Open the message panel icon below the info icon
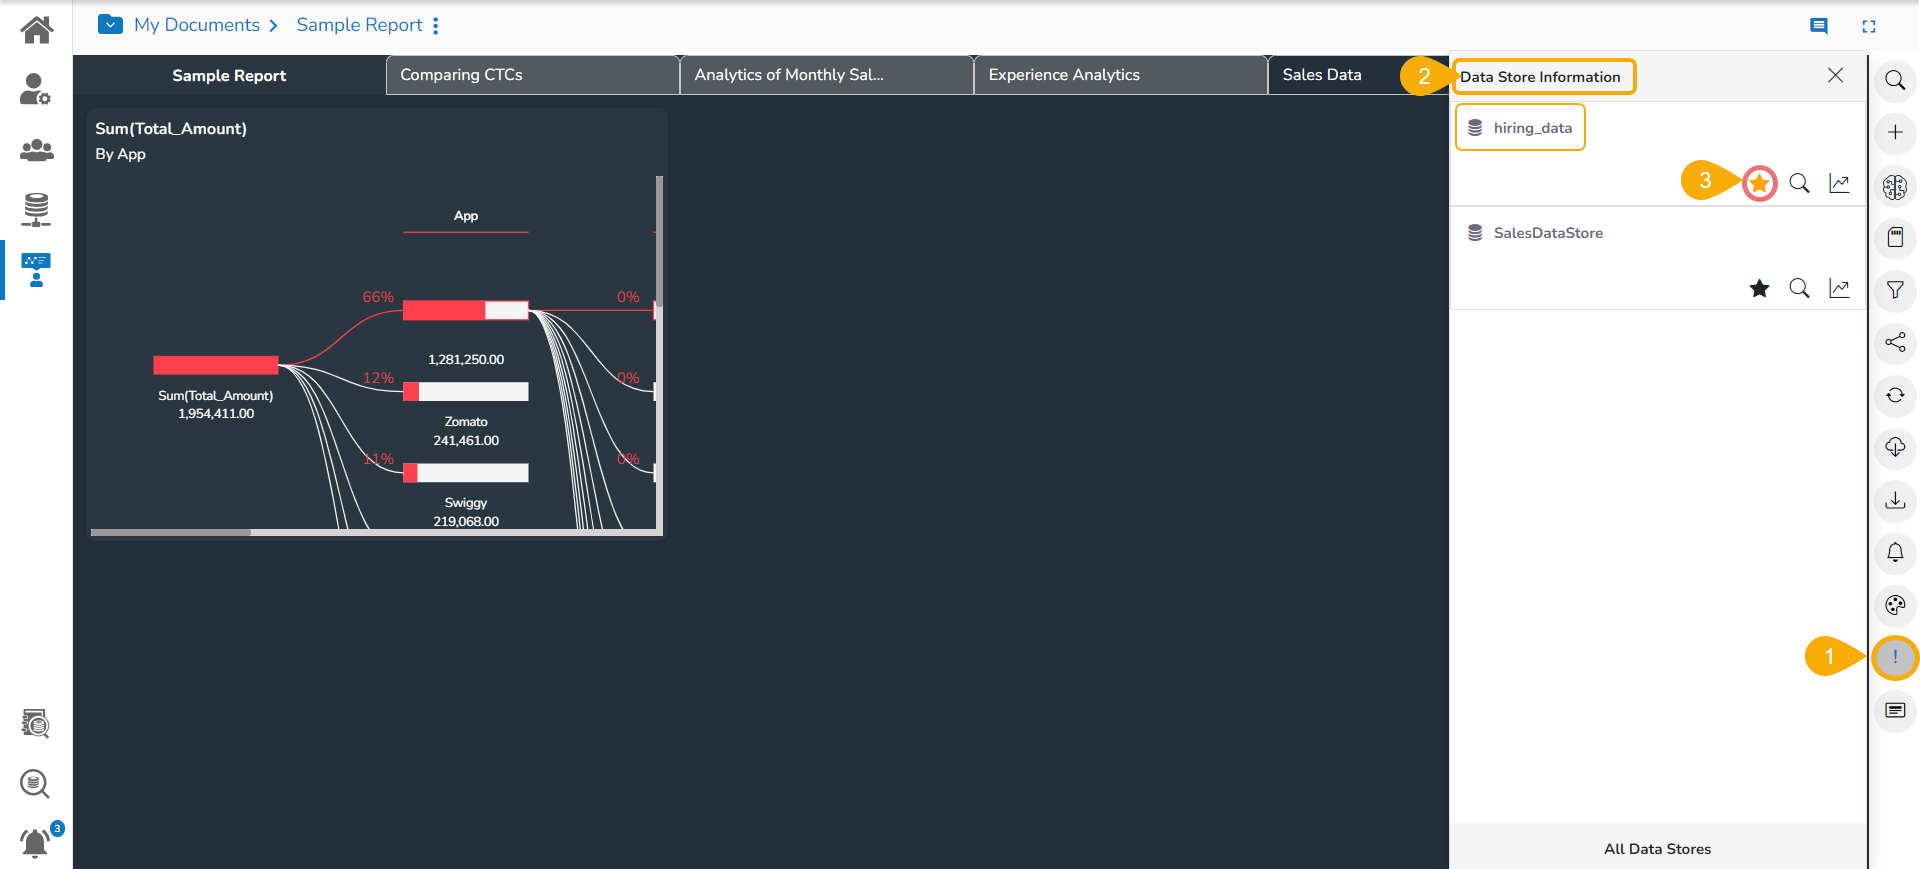Screen dimensions: 1920x869 click(x=1895, y=710)
